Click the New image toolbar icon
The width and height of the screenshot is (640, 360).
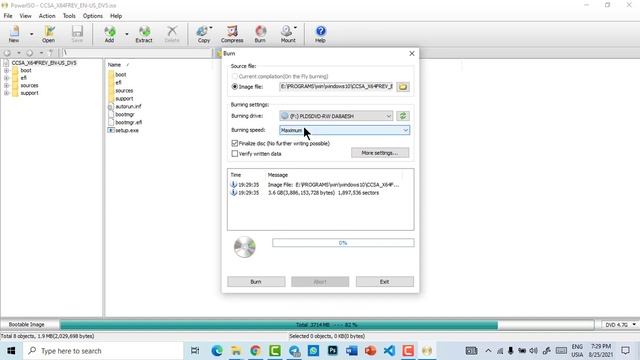[x=14, y=34]
